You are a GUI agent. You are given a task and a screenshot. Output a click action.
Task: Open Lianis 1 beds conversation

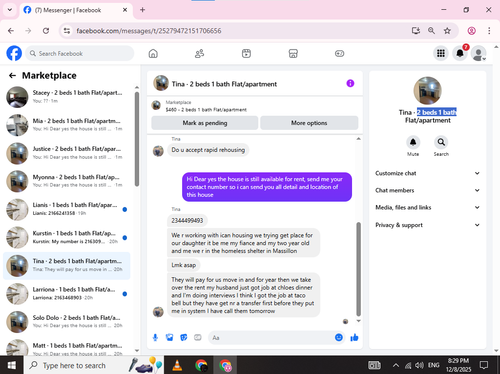click(67, 209)
